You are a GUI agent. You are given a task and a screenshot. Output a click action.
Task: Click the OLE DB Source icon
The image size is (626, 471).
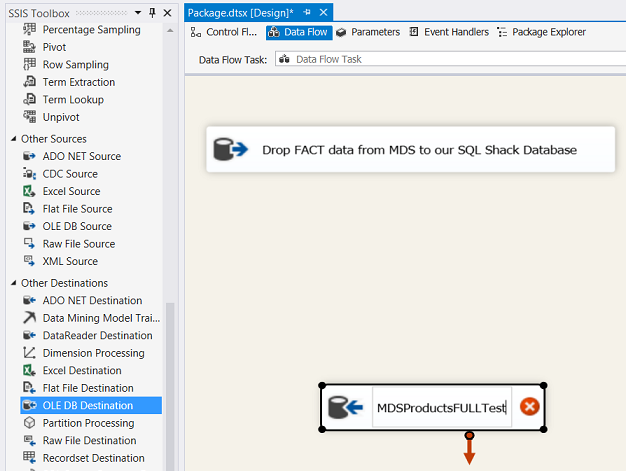(x=29, y=226)
